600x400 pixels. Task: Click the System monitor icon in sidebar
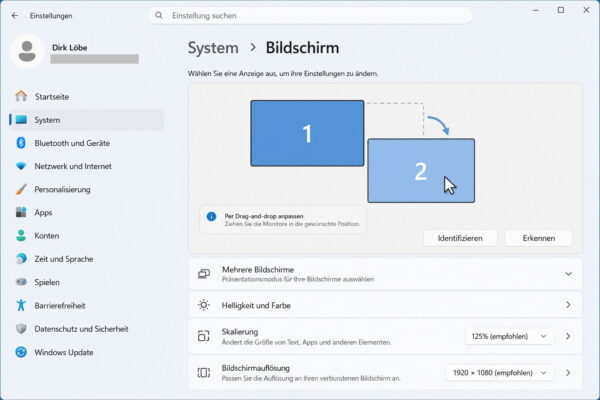[x=21, y=120]
